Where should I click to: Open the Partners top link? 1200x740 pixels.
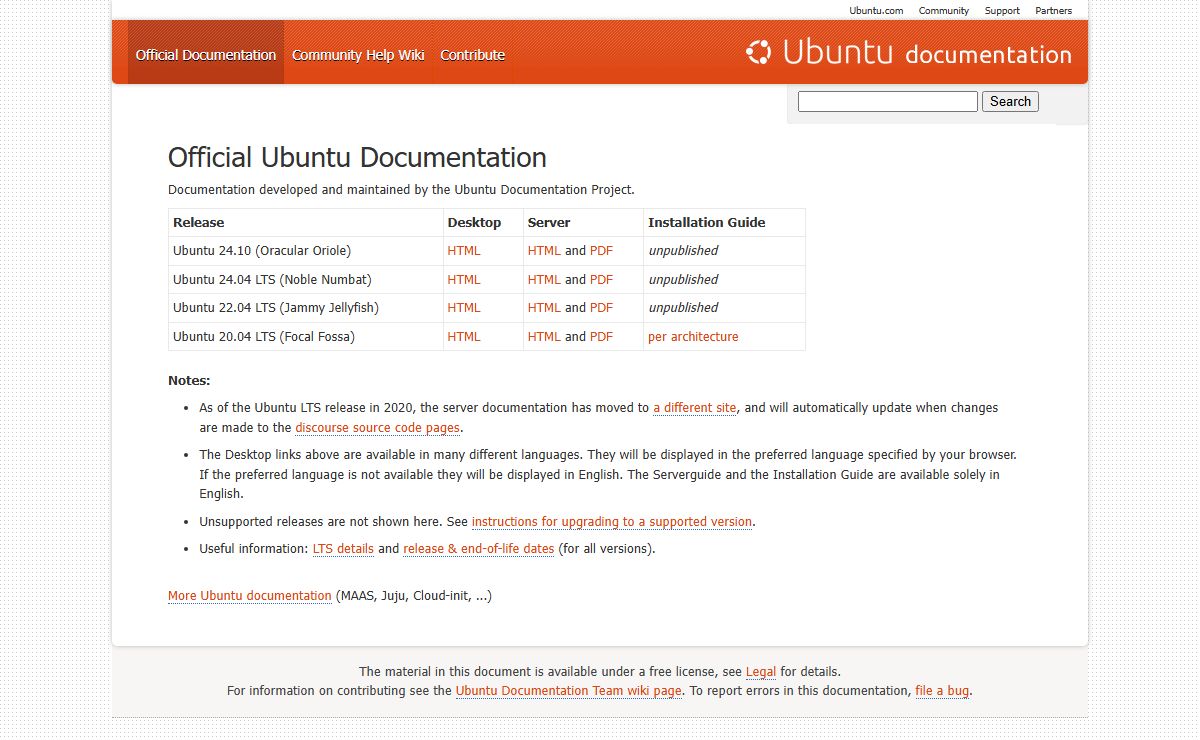tap(1053, 11)
